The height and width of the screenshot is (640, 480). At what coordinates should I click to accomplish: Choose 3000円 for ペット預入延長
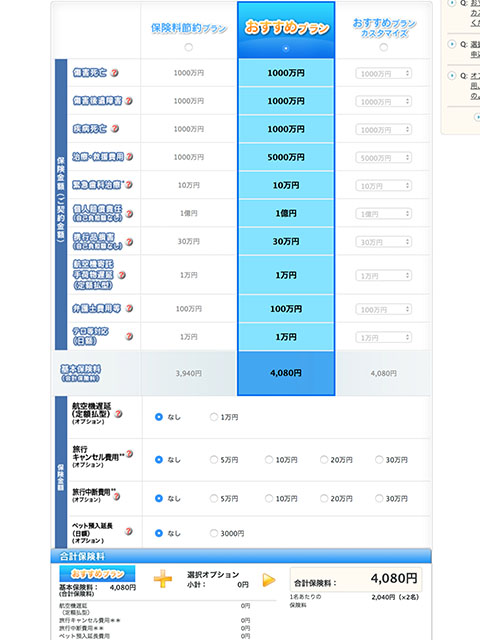pyautogui.click(x=214, y=533)
